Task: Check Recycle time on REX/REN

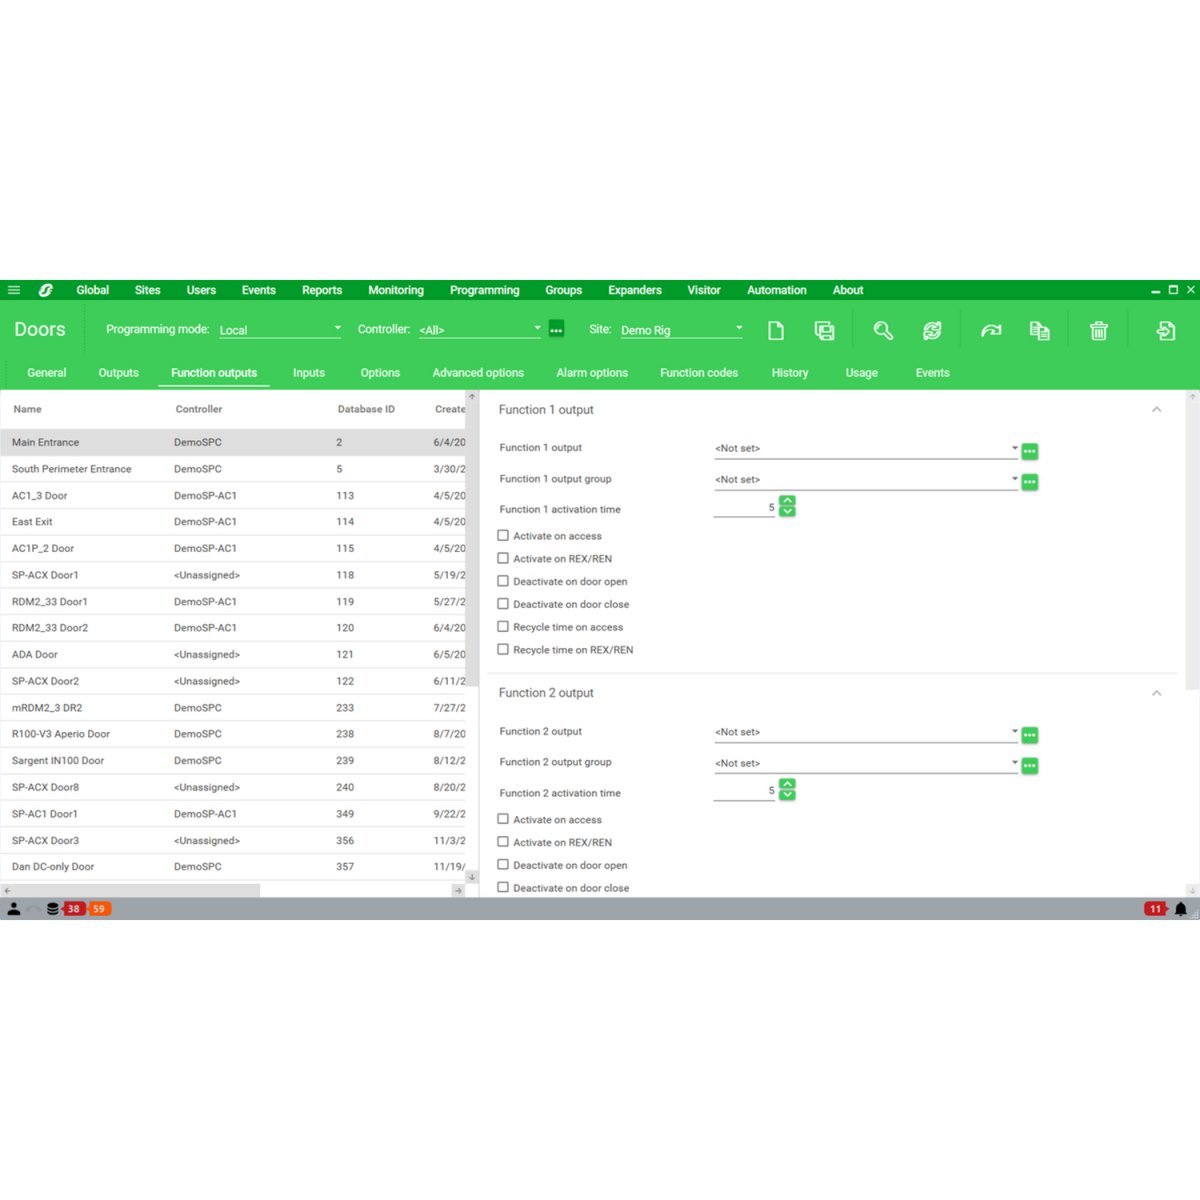Action: [x=503, y=649]
